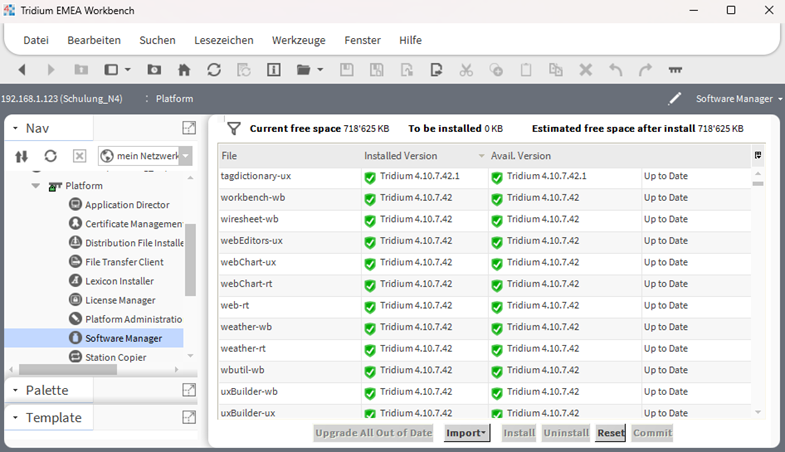The image size is (785, 452).
Task: Select the workbench-wb table row
Action: [484, 198]
